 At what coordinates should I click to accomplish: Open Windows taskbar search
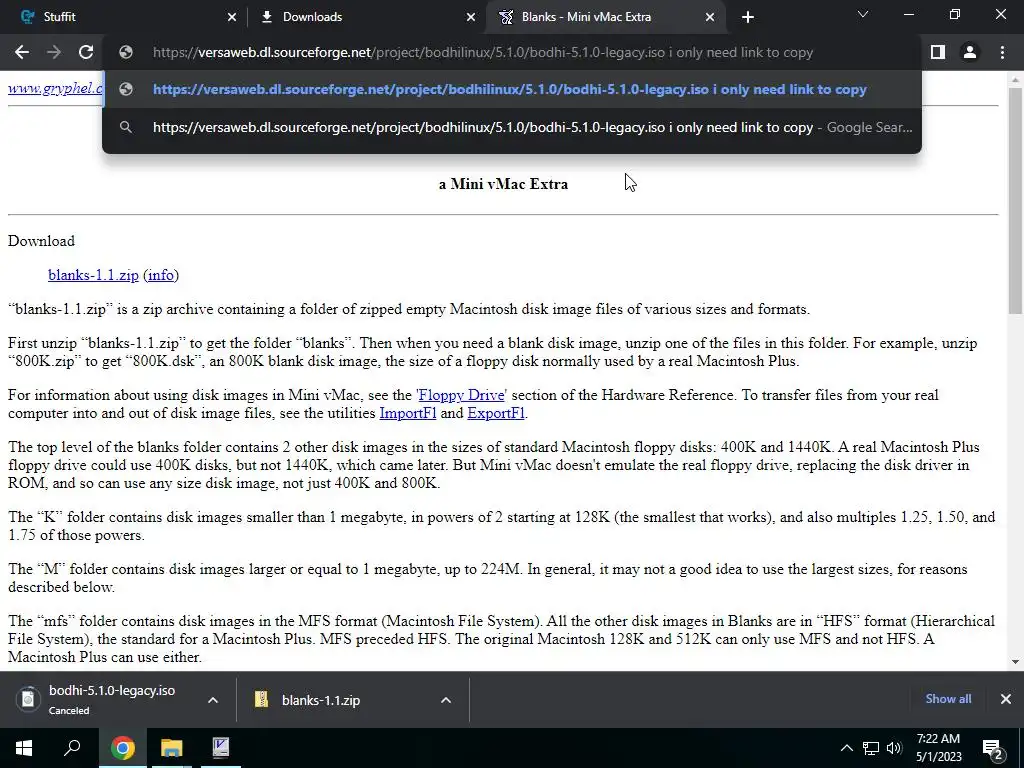(72, 748)
